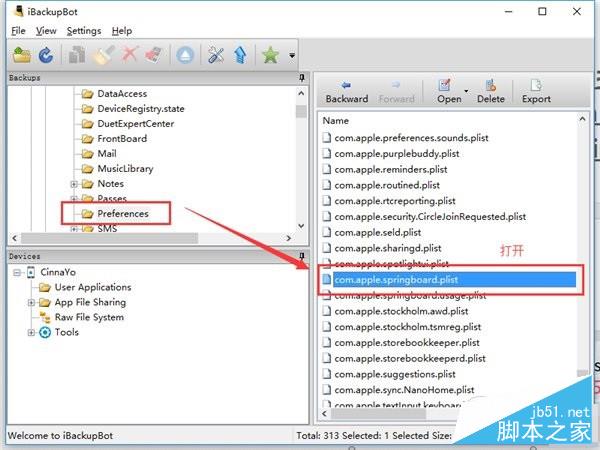Click the blue refresh toolbar icon

[x=46, y=55]
